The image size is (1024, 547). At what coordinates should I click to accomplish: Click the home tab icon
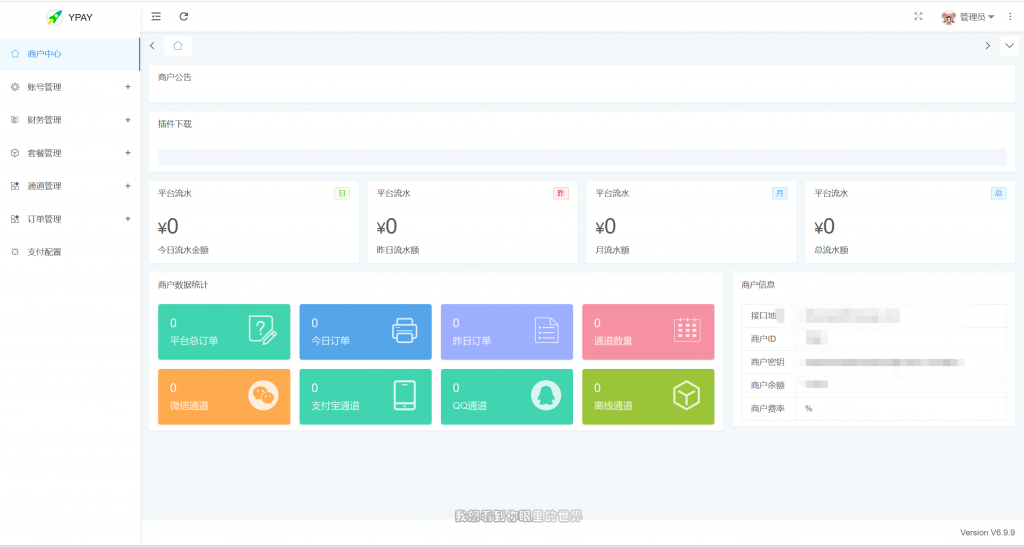coord(178,46)
